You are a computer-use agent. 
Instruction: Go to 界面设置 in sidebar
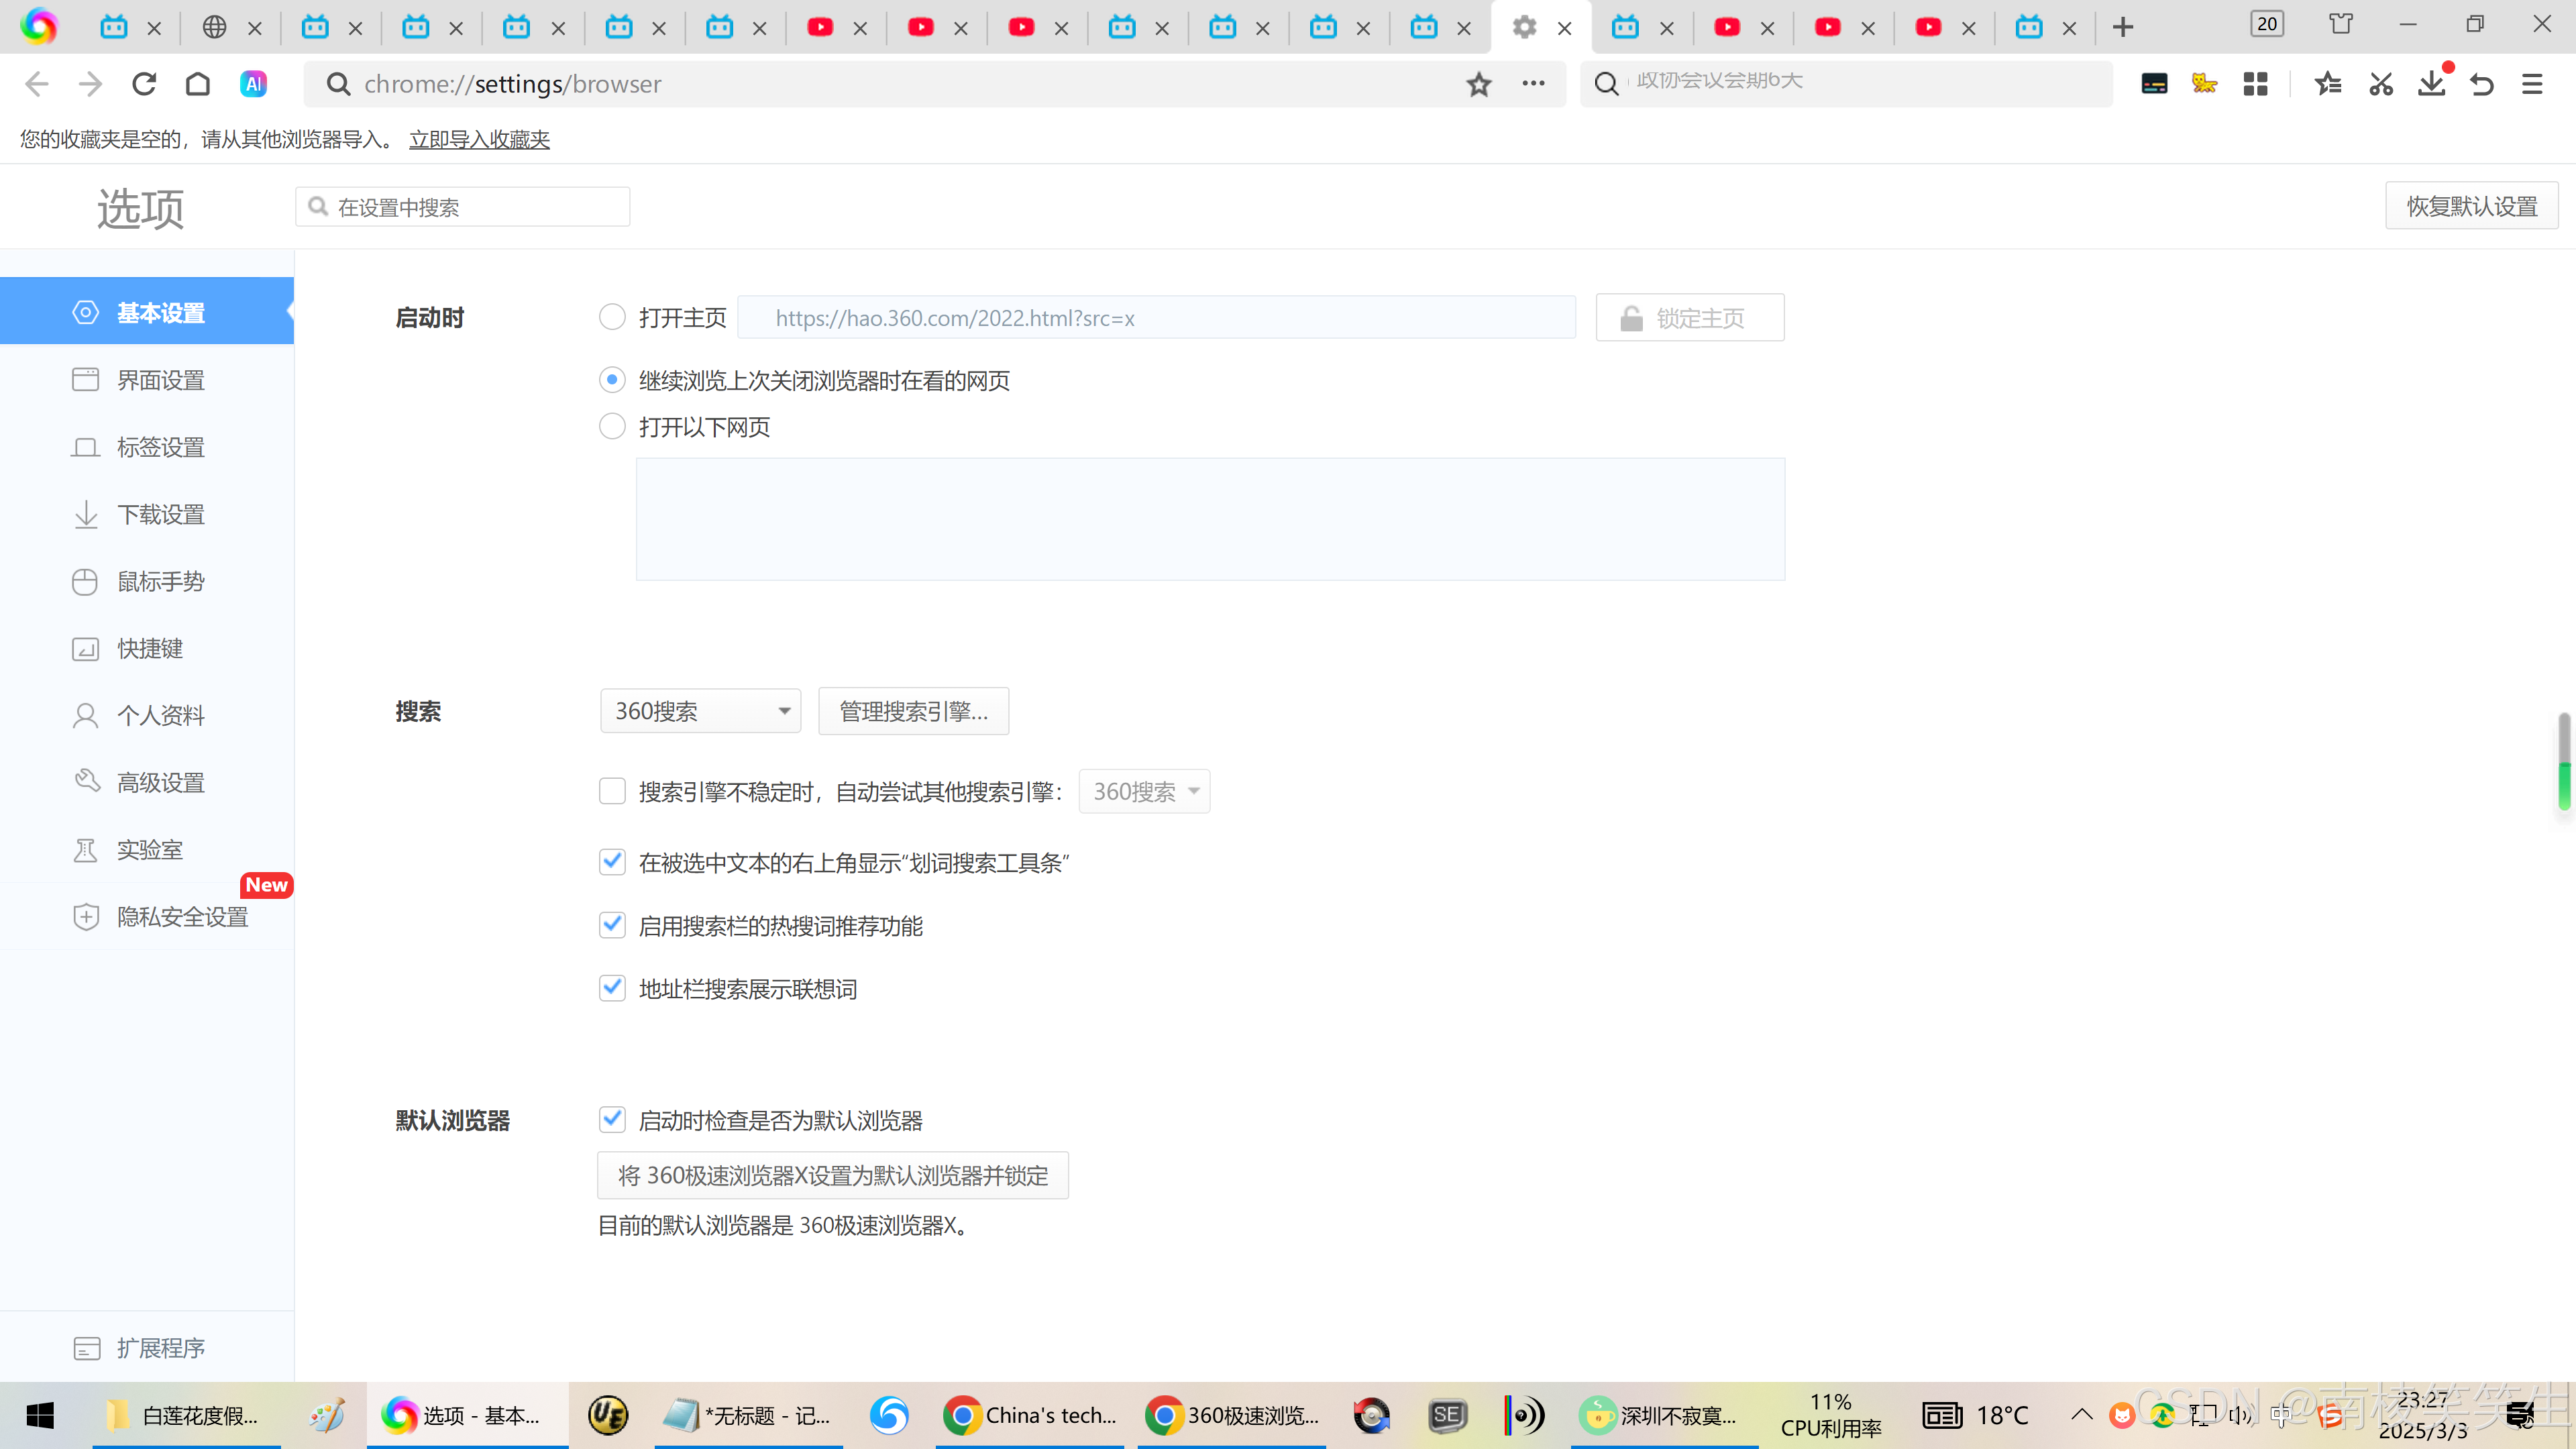(160, 380)
